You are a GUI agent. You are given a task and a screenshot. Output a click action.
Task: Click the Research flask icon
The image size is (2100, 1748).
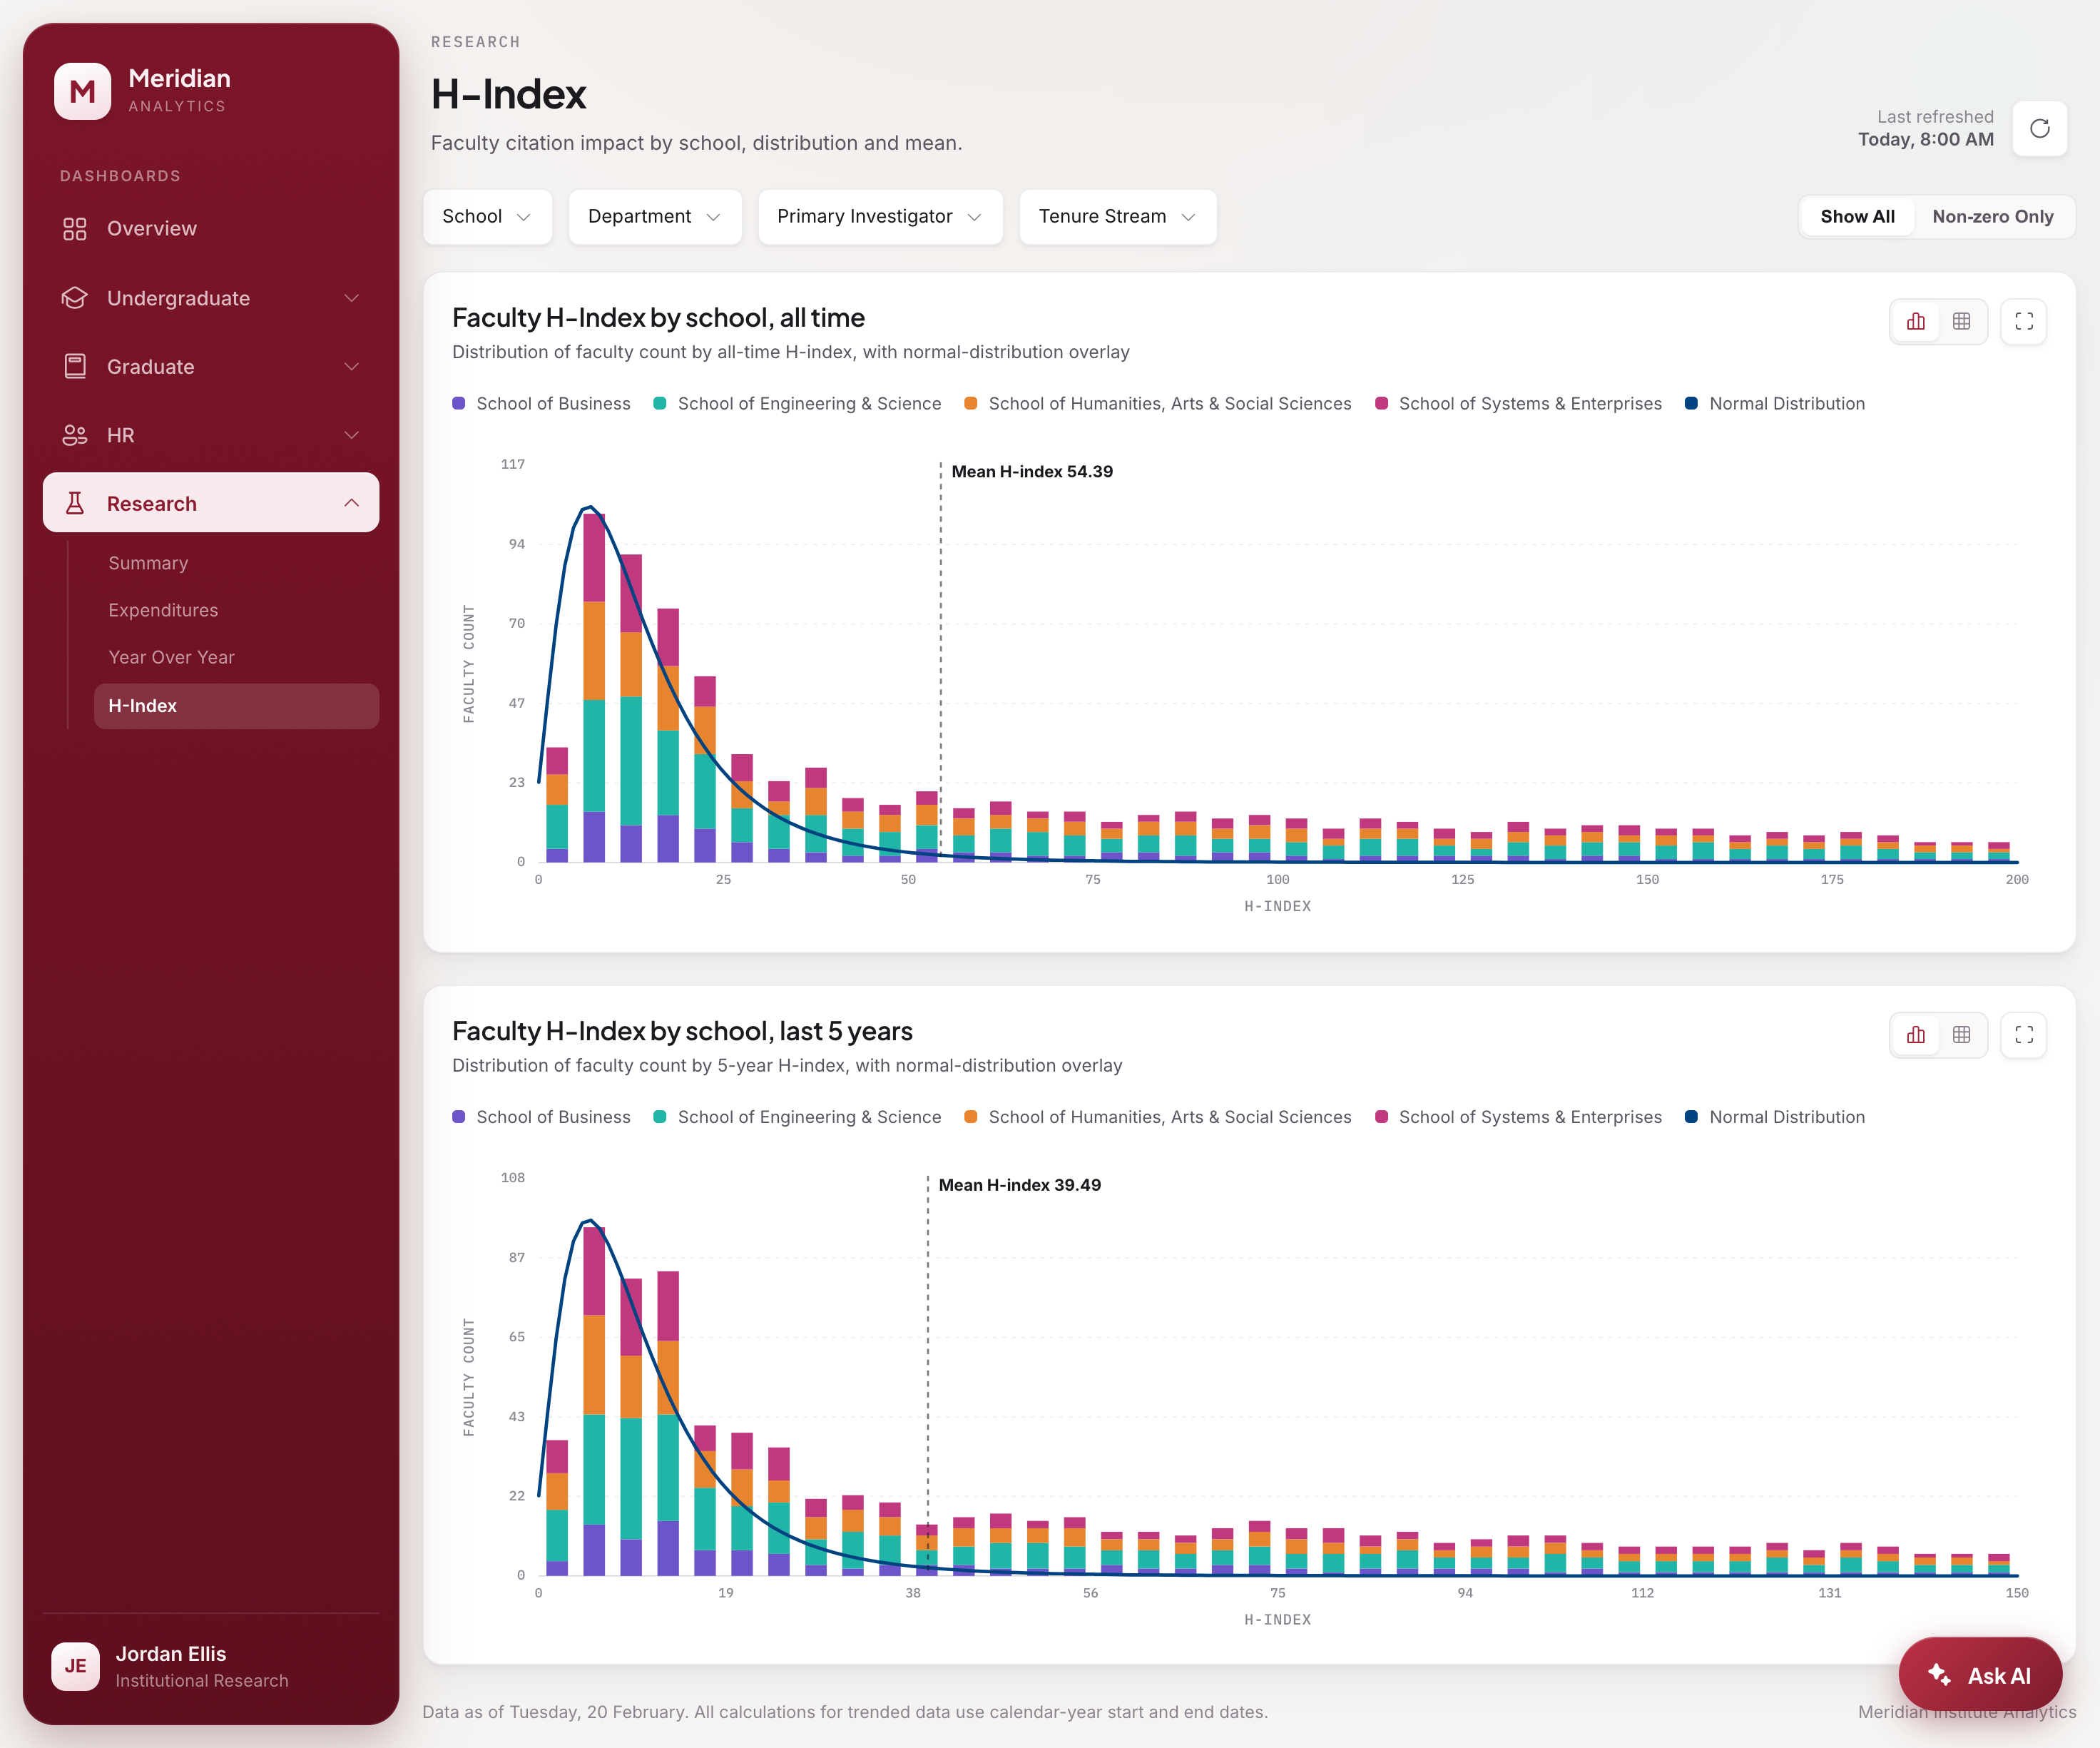point(74,503)
